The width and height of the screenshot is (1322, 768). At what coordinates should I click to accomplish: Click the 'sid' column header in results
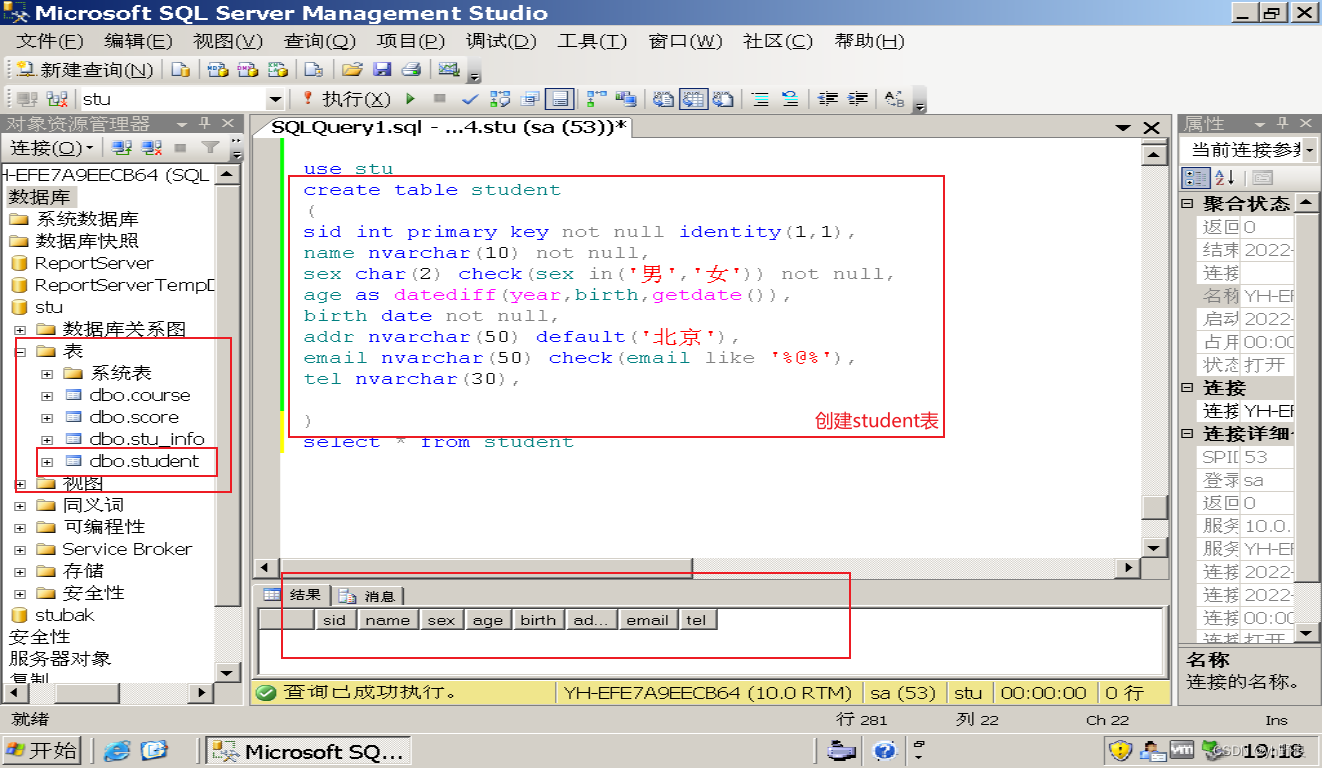pyautogui.click(x=334, y=620)
